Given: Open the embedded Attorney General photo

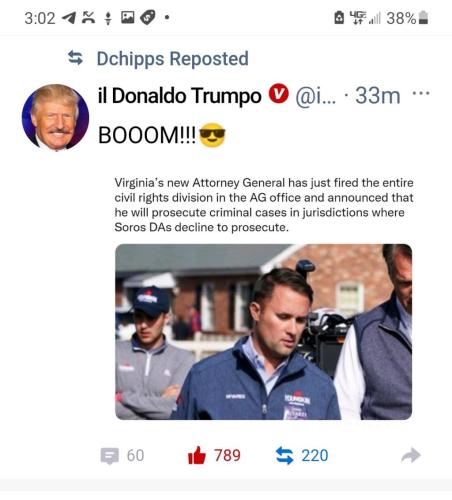Looking at the screenshot, I should pyautogui.click(x=263, y=332).
